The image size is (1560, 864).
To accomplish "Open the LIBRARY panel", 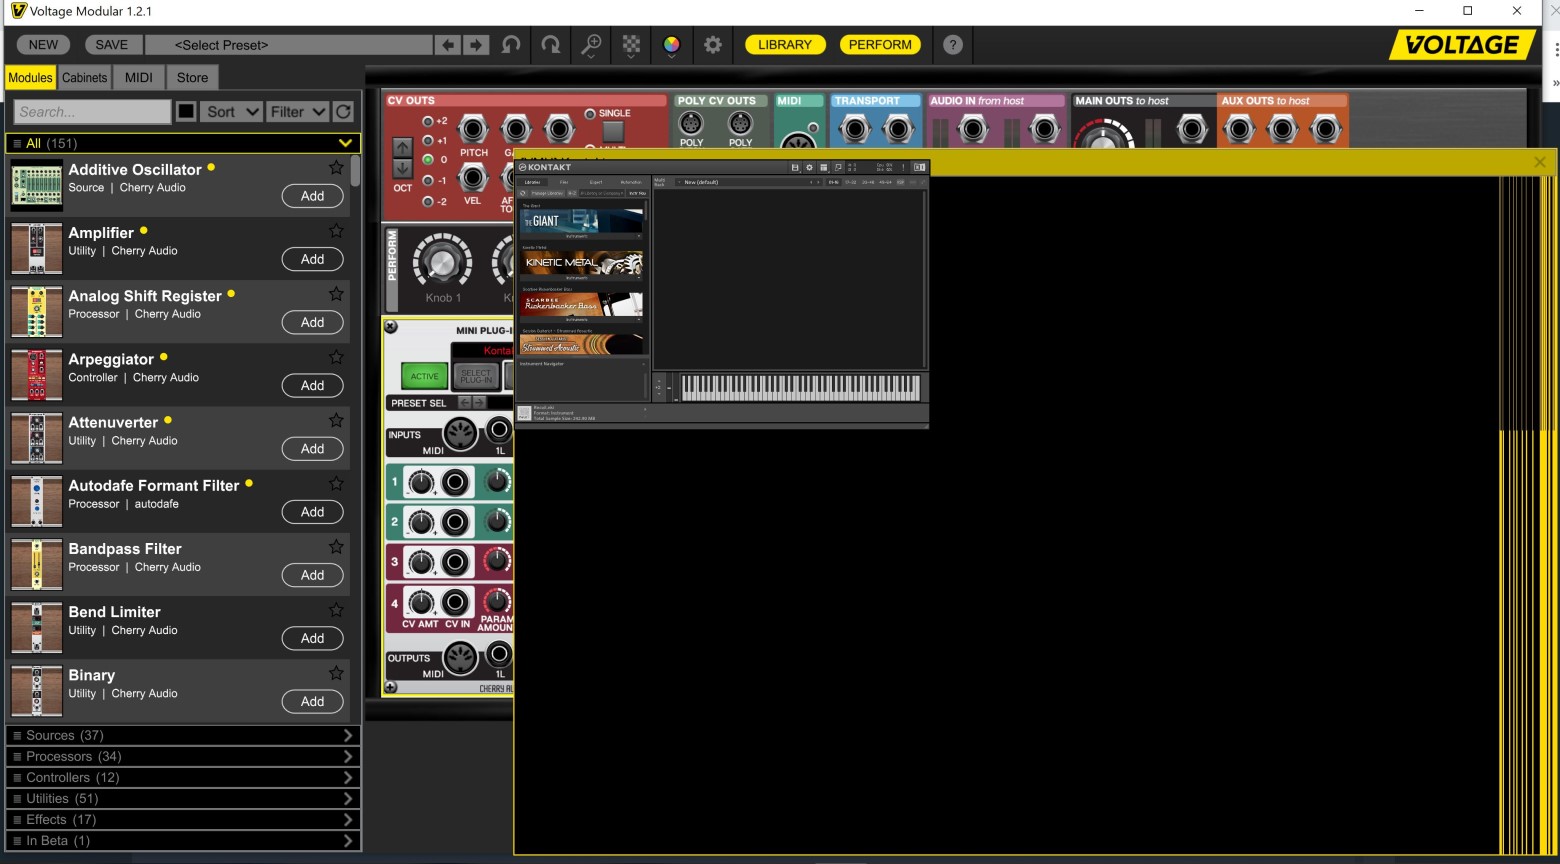I will tap(785, 45).
